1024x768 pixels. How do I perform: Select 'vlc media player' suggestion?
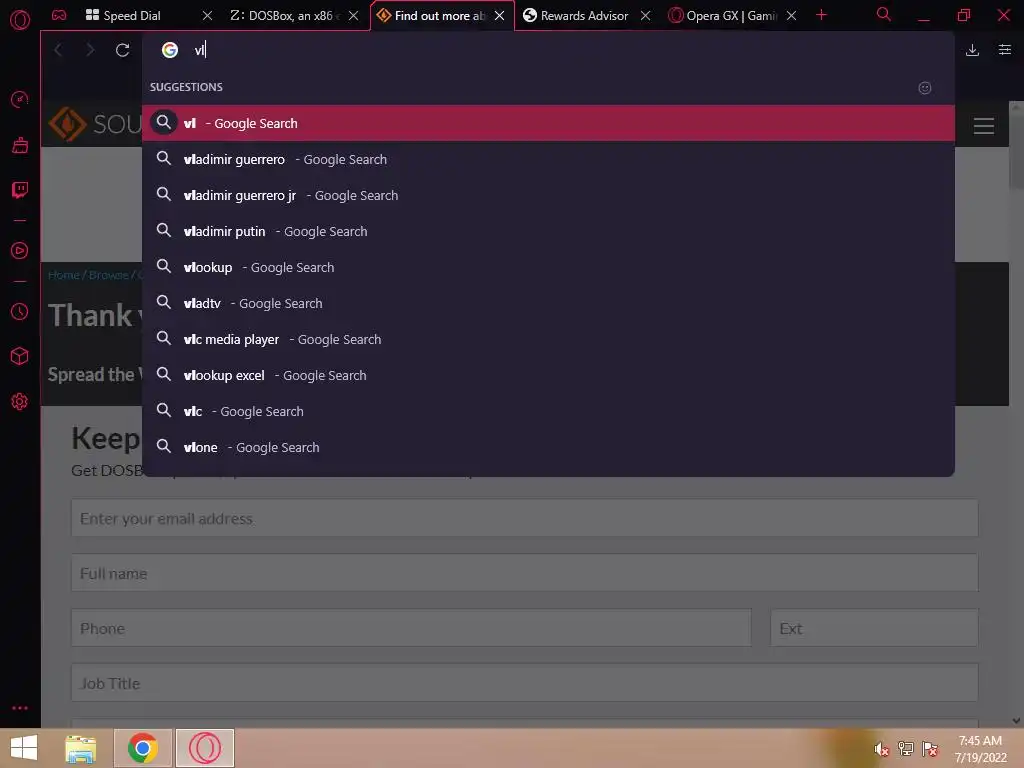(x=549, y=339)
